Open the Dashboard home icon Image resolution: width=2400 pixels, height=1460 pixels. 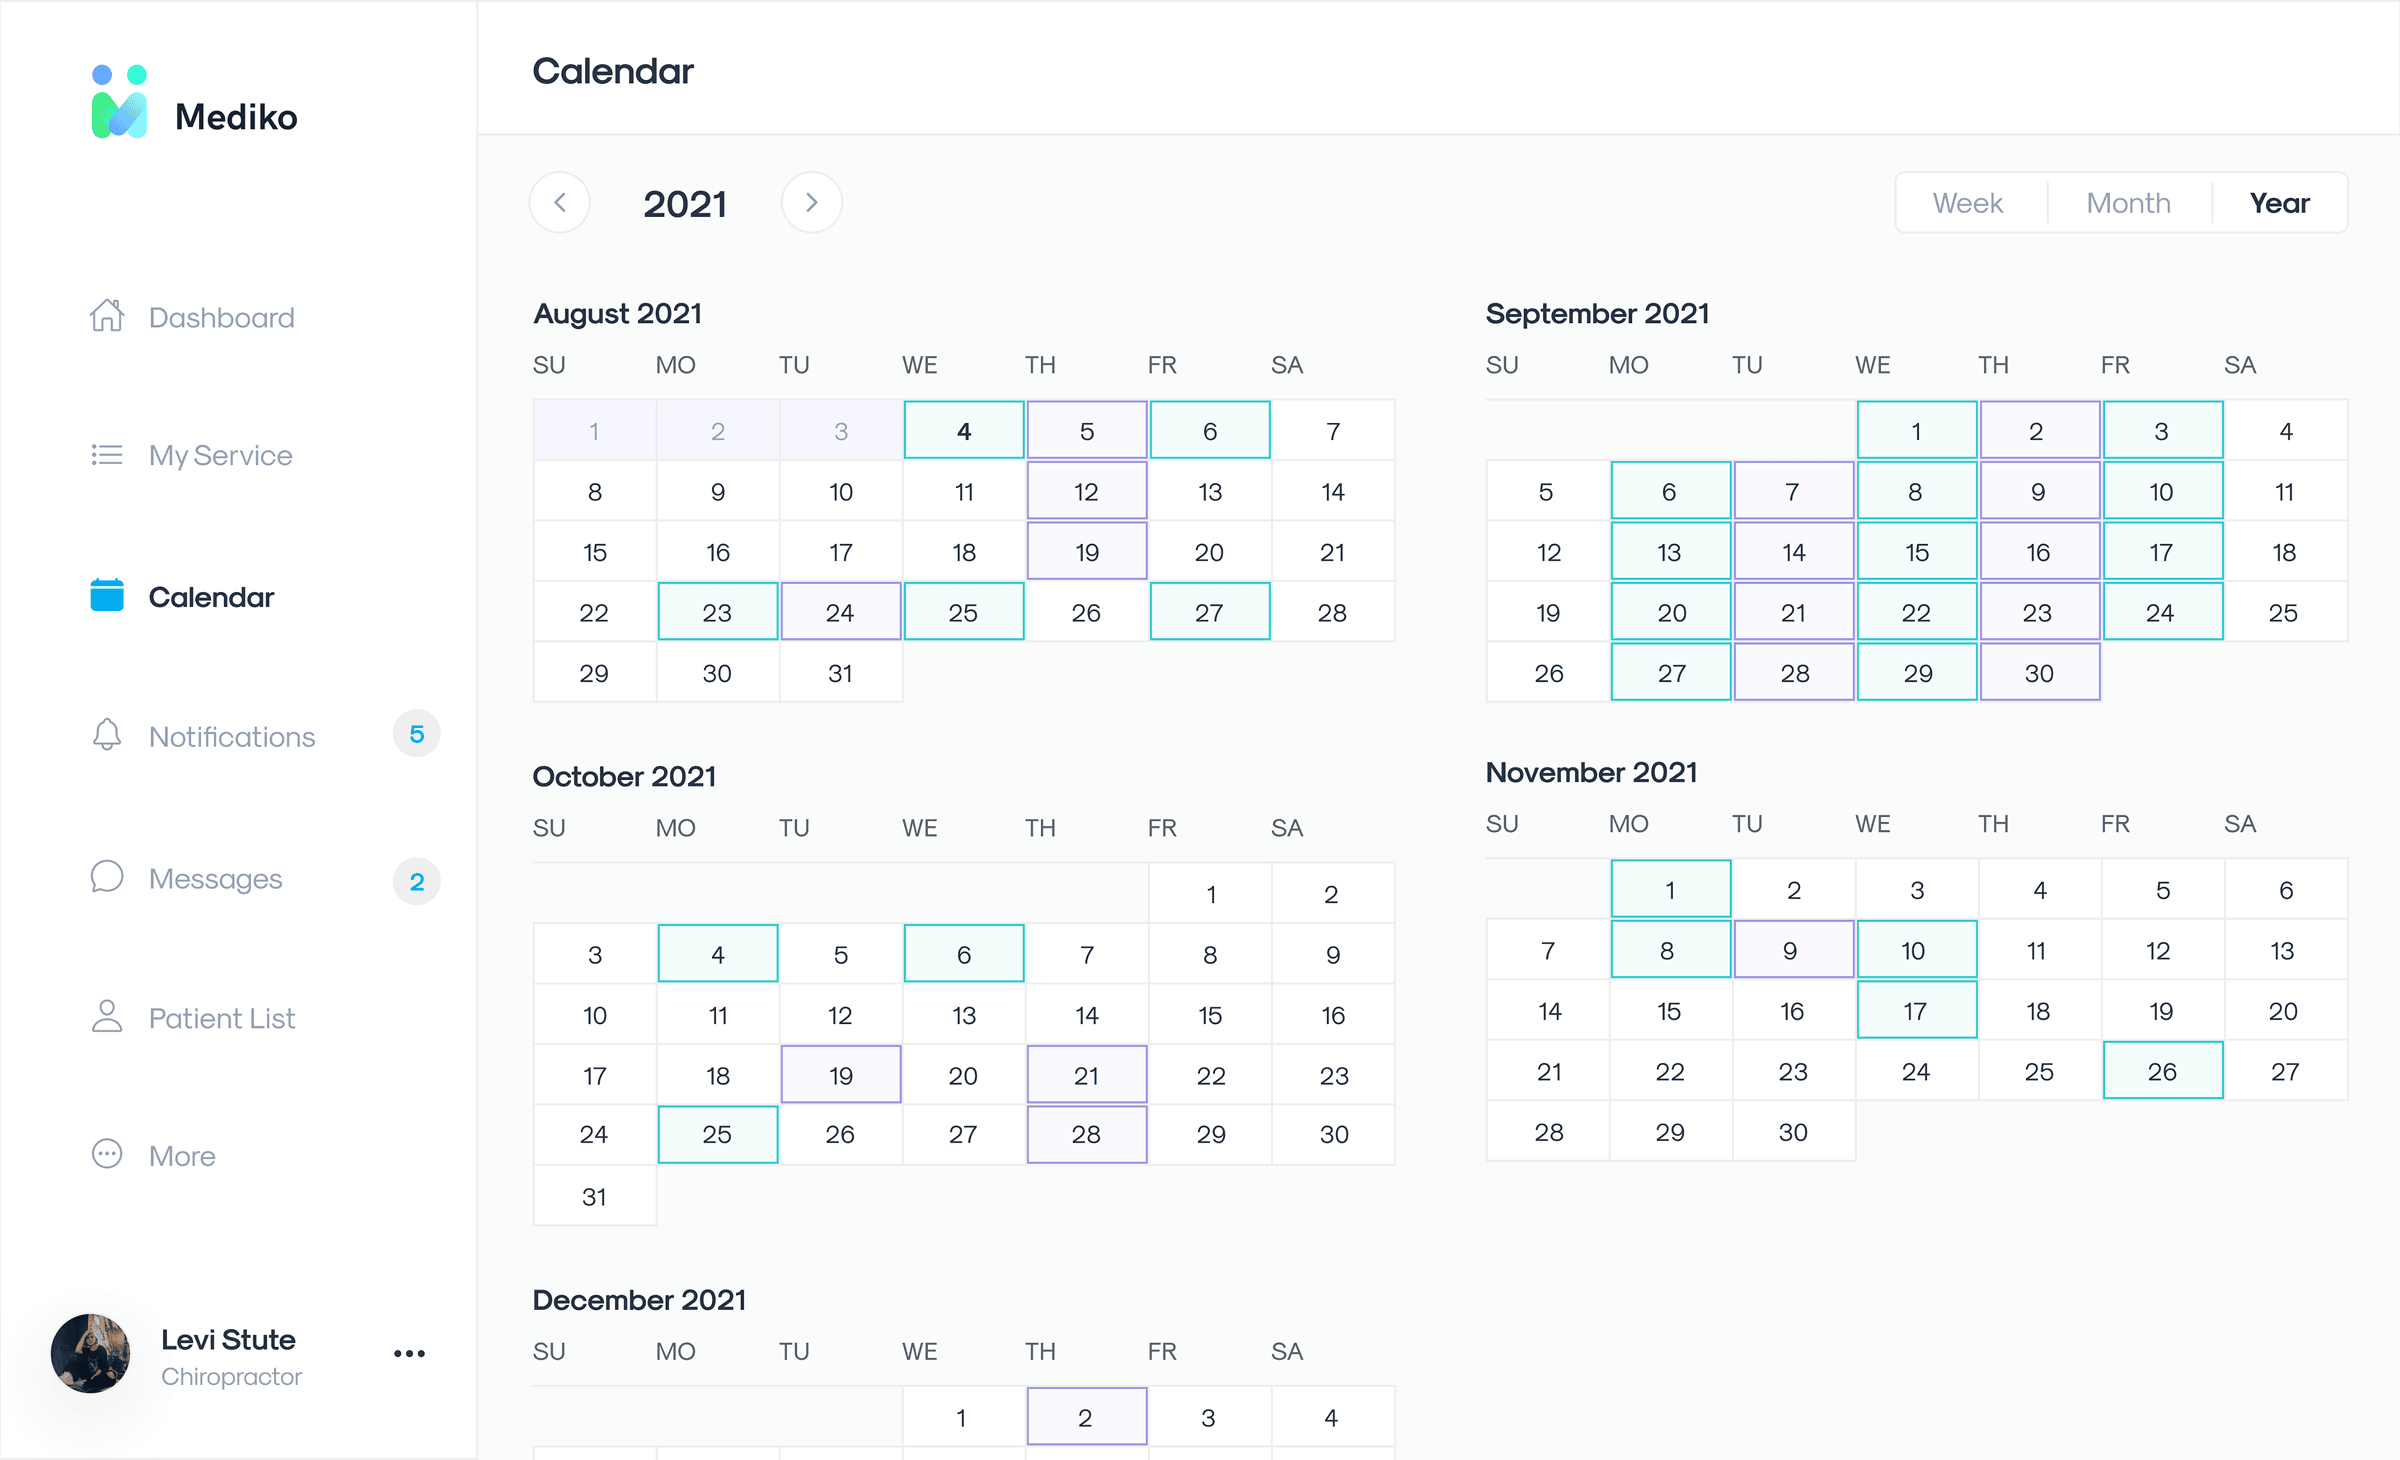click(x=107, y=316)
